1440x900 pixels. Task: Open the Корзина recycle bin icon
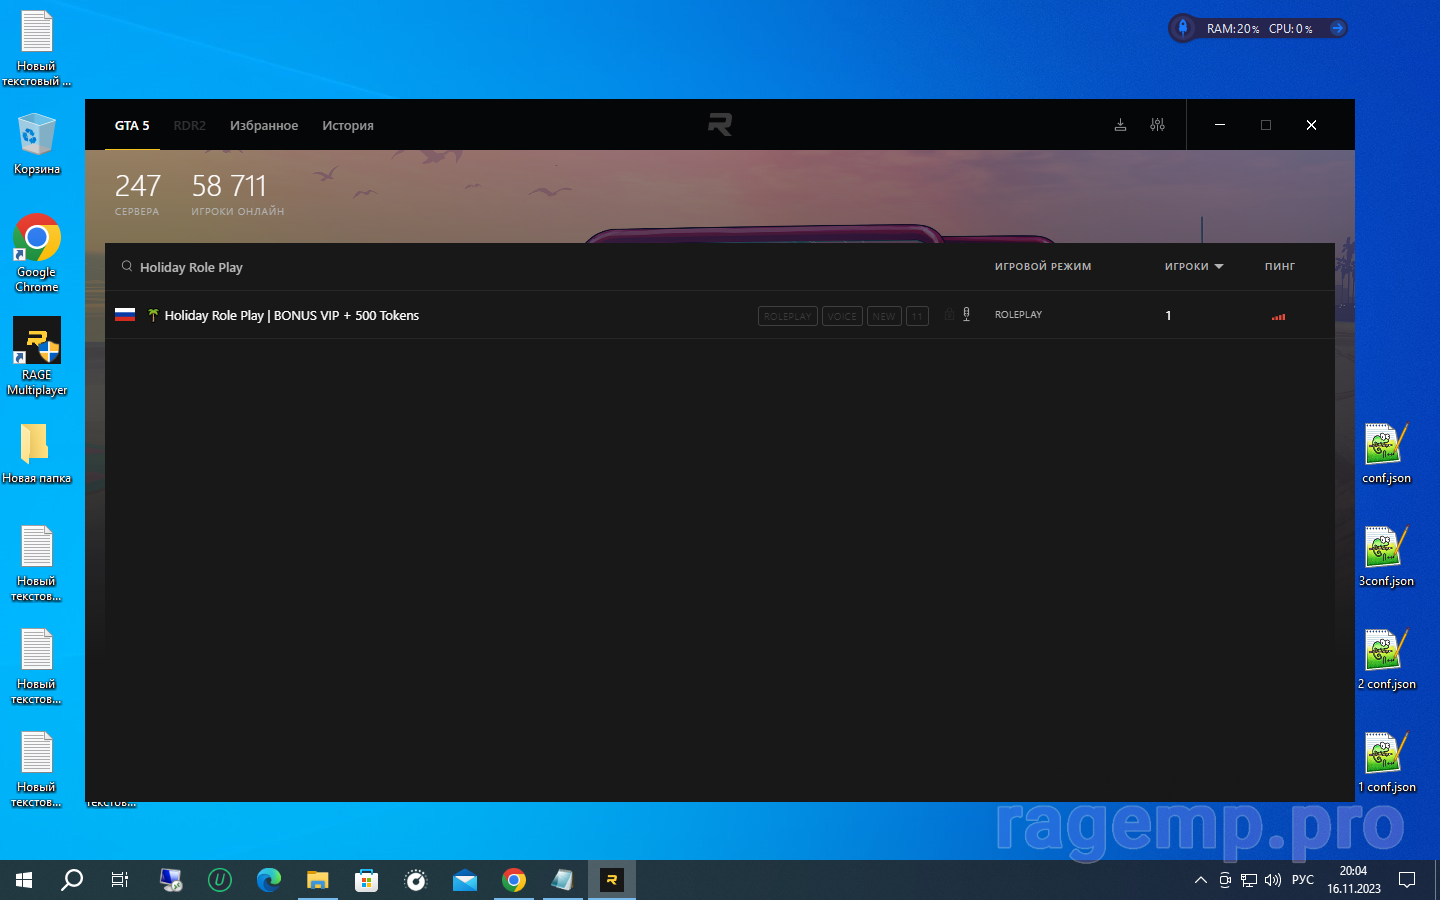coord(37,144)
